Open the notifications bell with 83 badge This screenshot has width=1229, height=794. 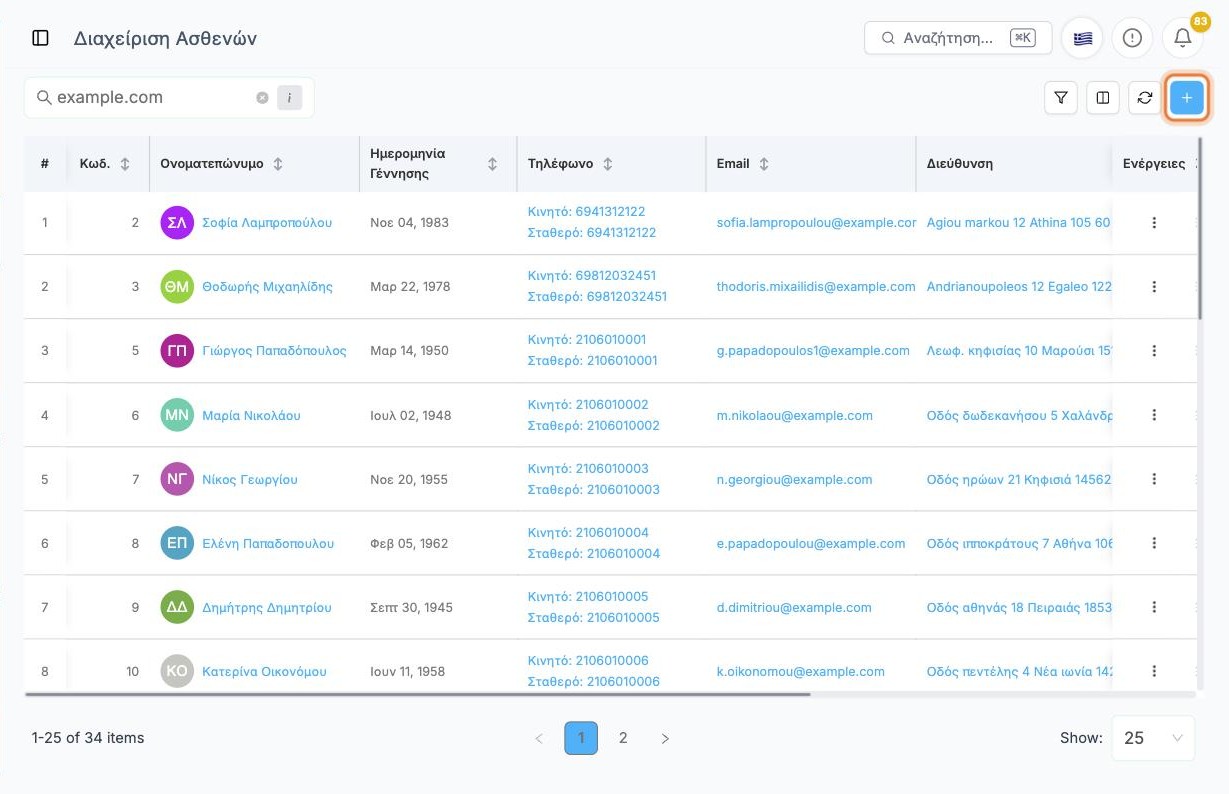coord(1182,38)
